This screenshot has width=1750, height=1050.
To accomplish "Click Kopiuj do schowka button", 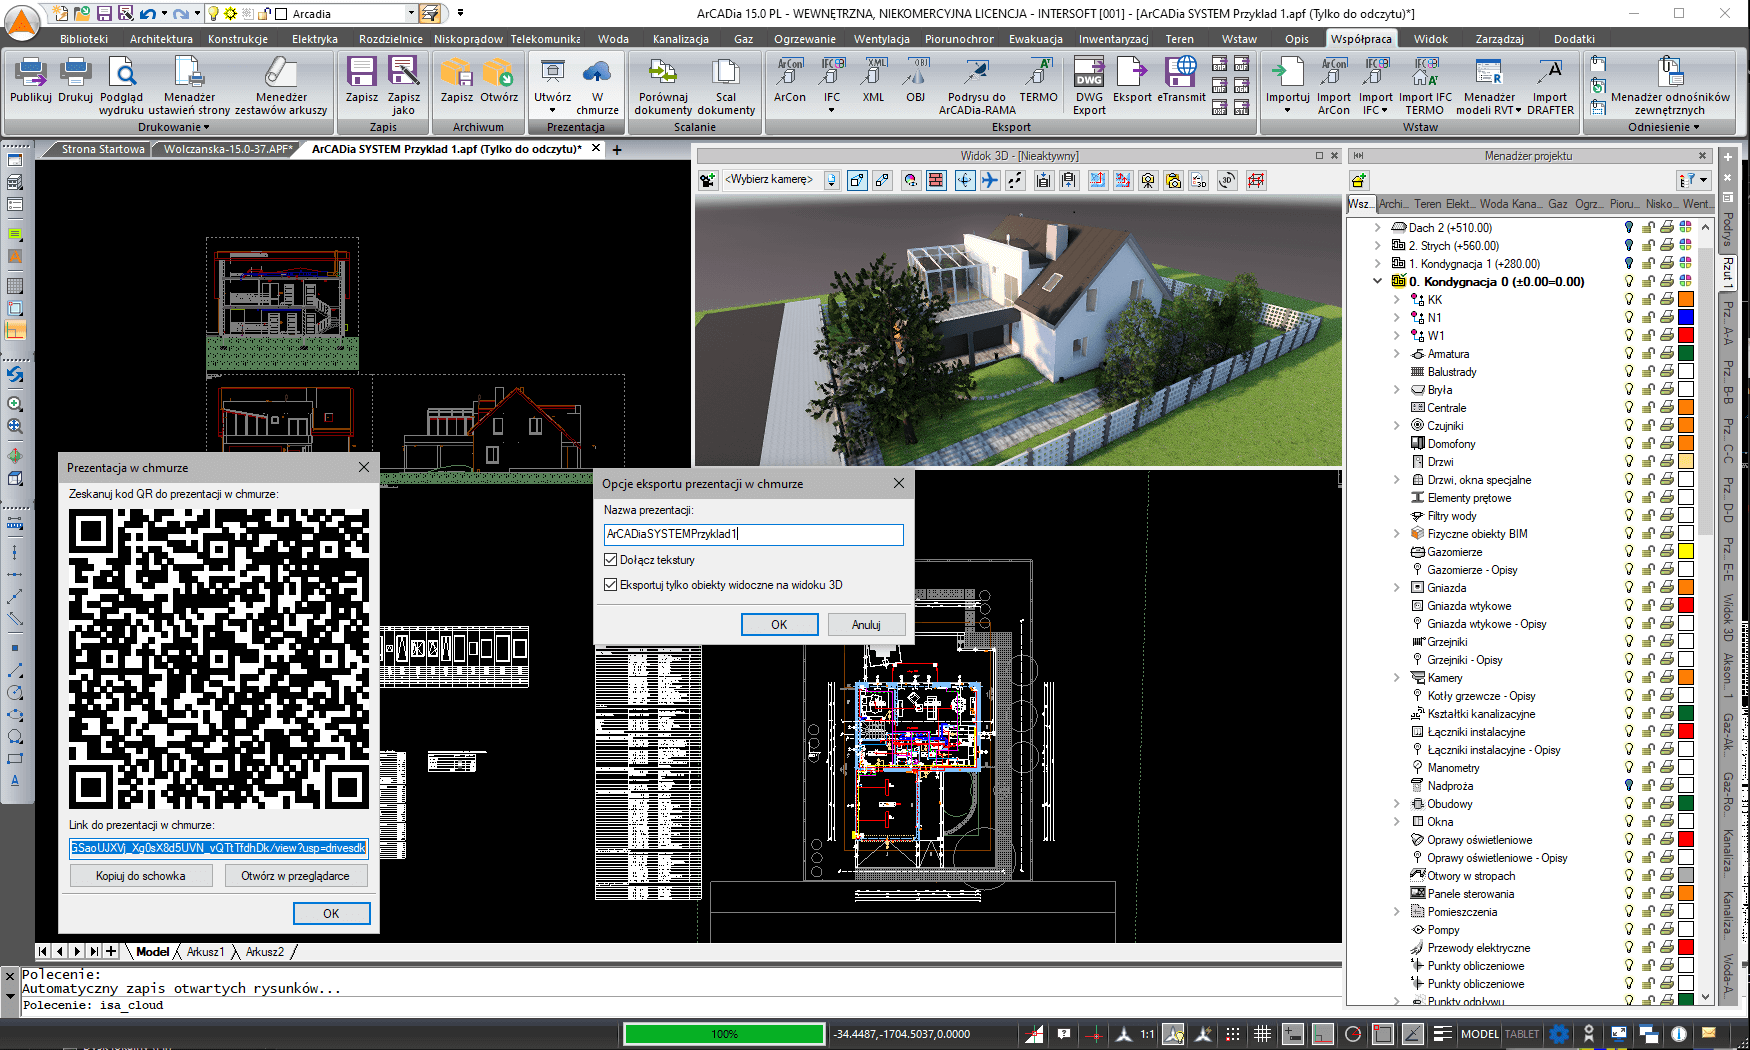I will click(x=141, y=876).
